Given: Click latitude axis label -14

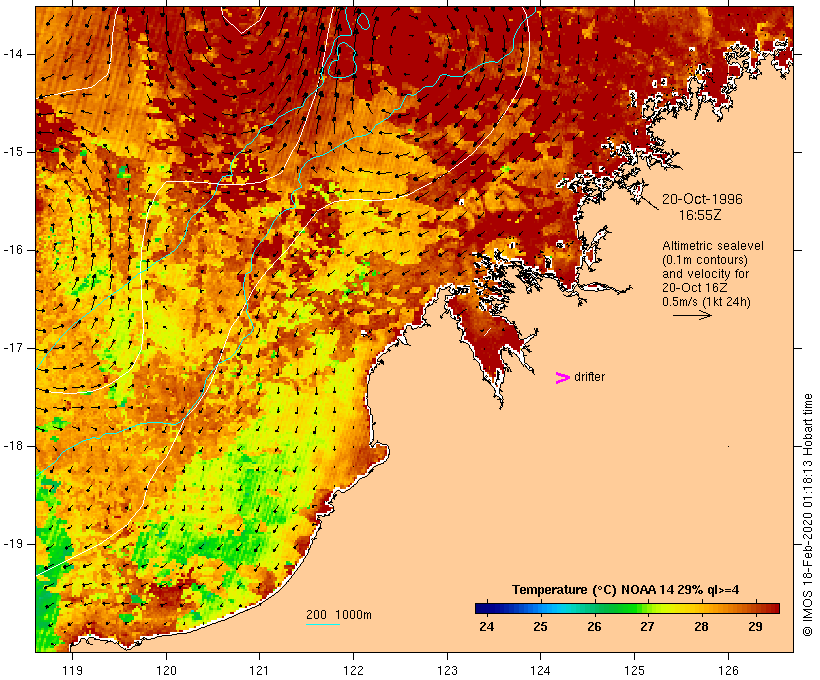Looking at the screenshot, I should [x=13, y=54].
